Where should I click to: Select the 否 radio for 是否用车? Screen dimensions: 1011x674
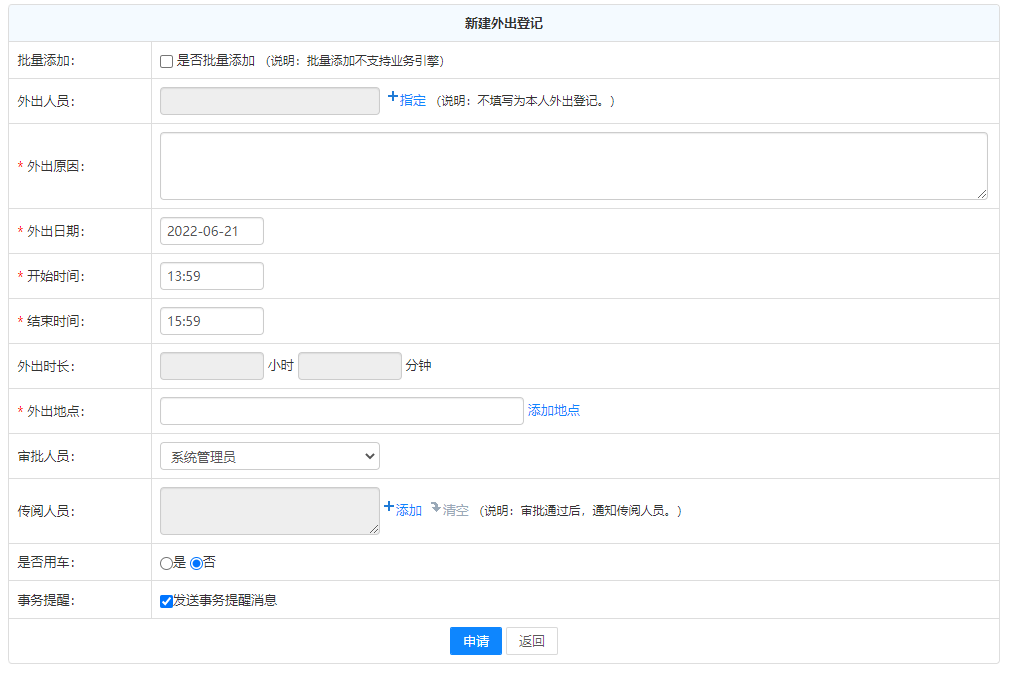click(196, 563)
